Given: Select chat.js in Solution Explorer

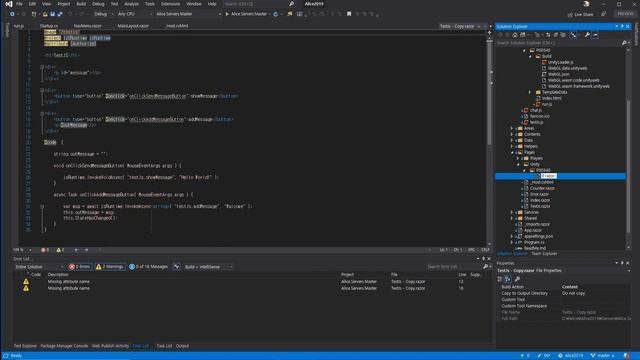Looking at the screenshot, I should 536,110.
